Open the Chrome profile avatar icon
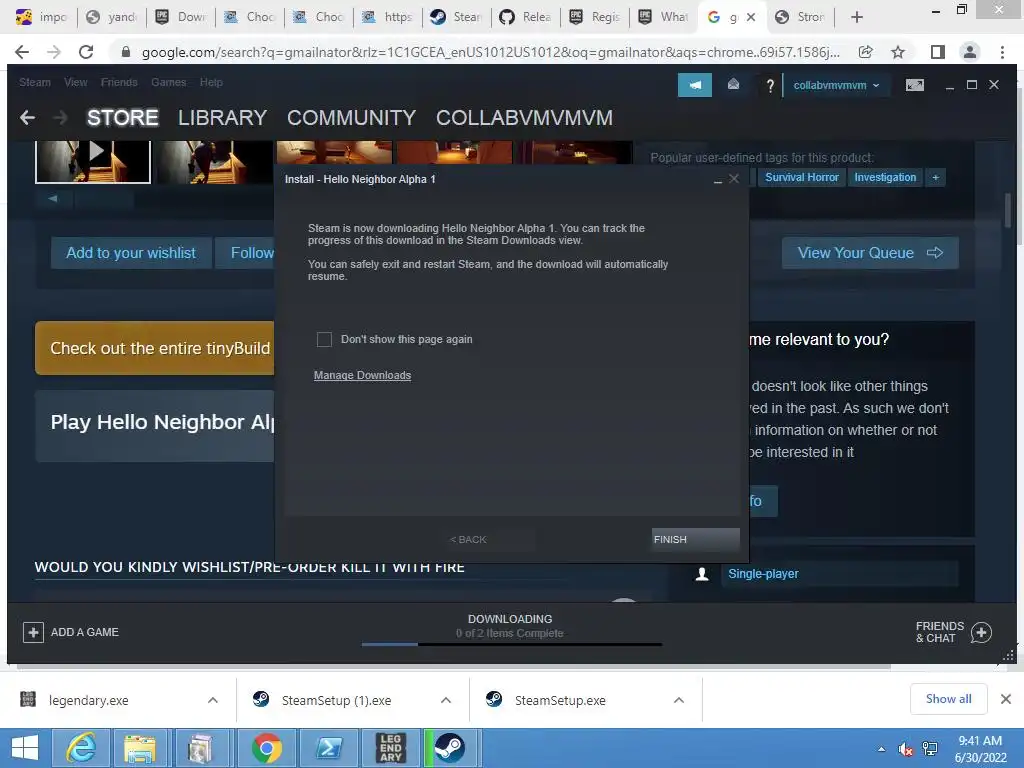 970,52
